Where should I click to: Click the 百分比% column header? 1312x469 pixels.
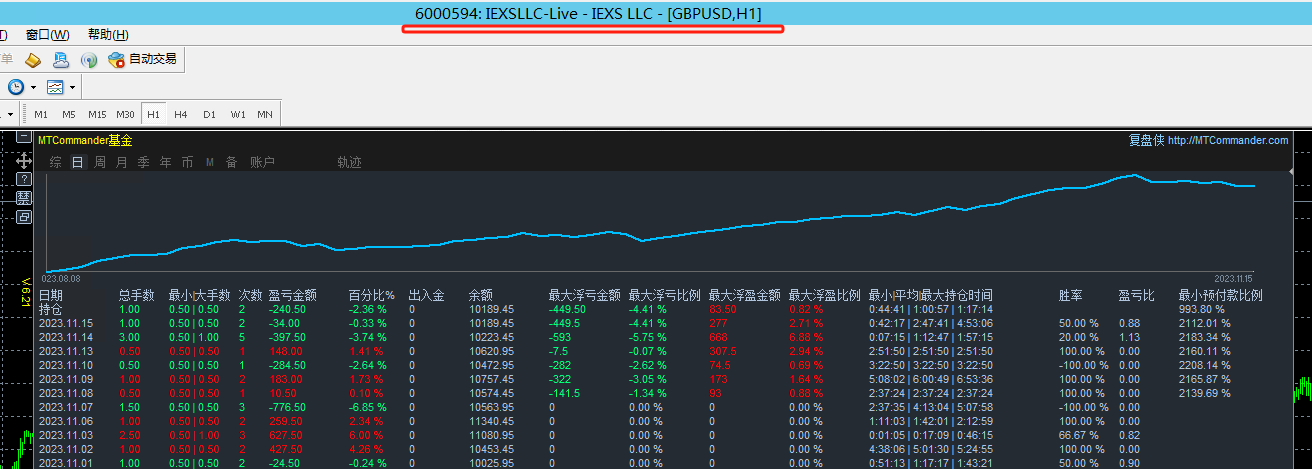[371, 295]
